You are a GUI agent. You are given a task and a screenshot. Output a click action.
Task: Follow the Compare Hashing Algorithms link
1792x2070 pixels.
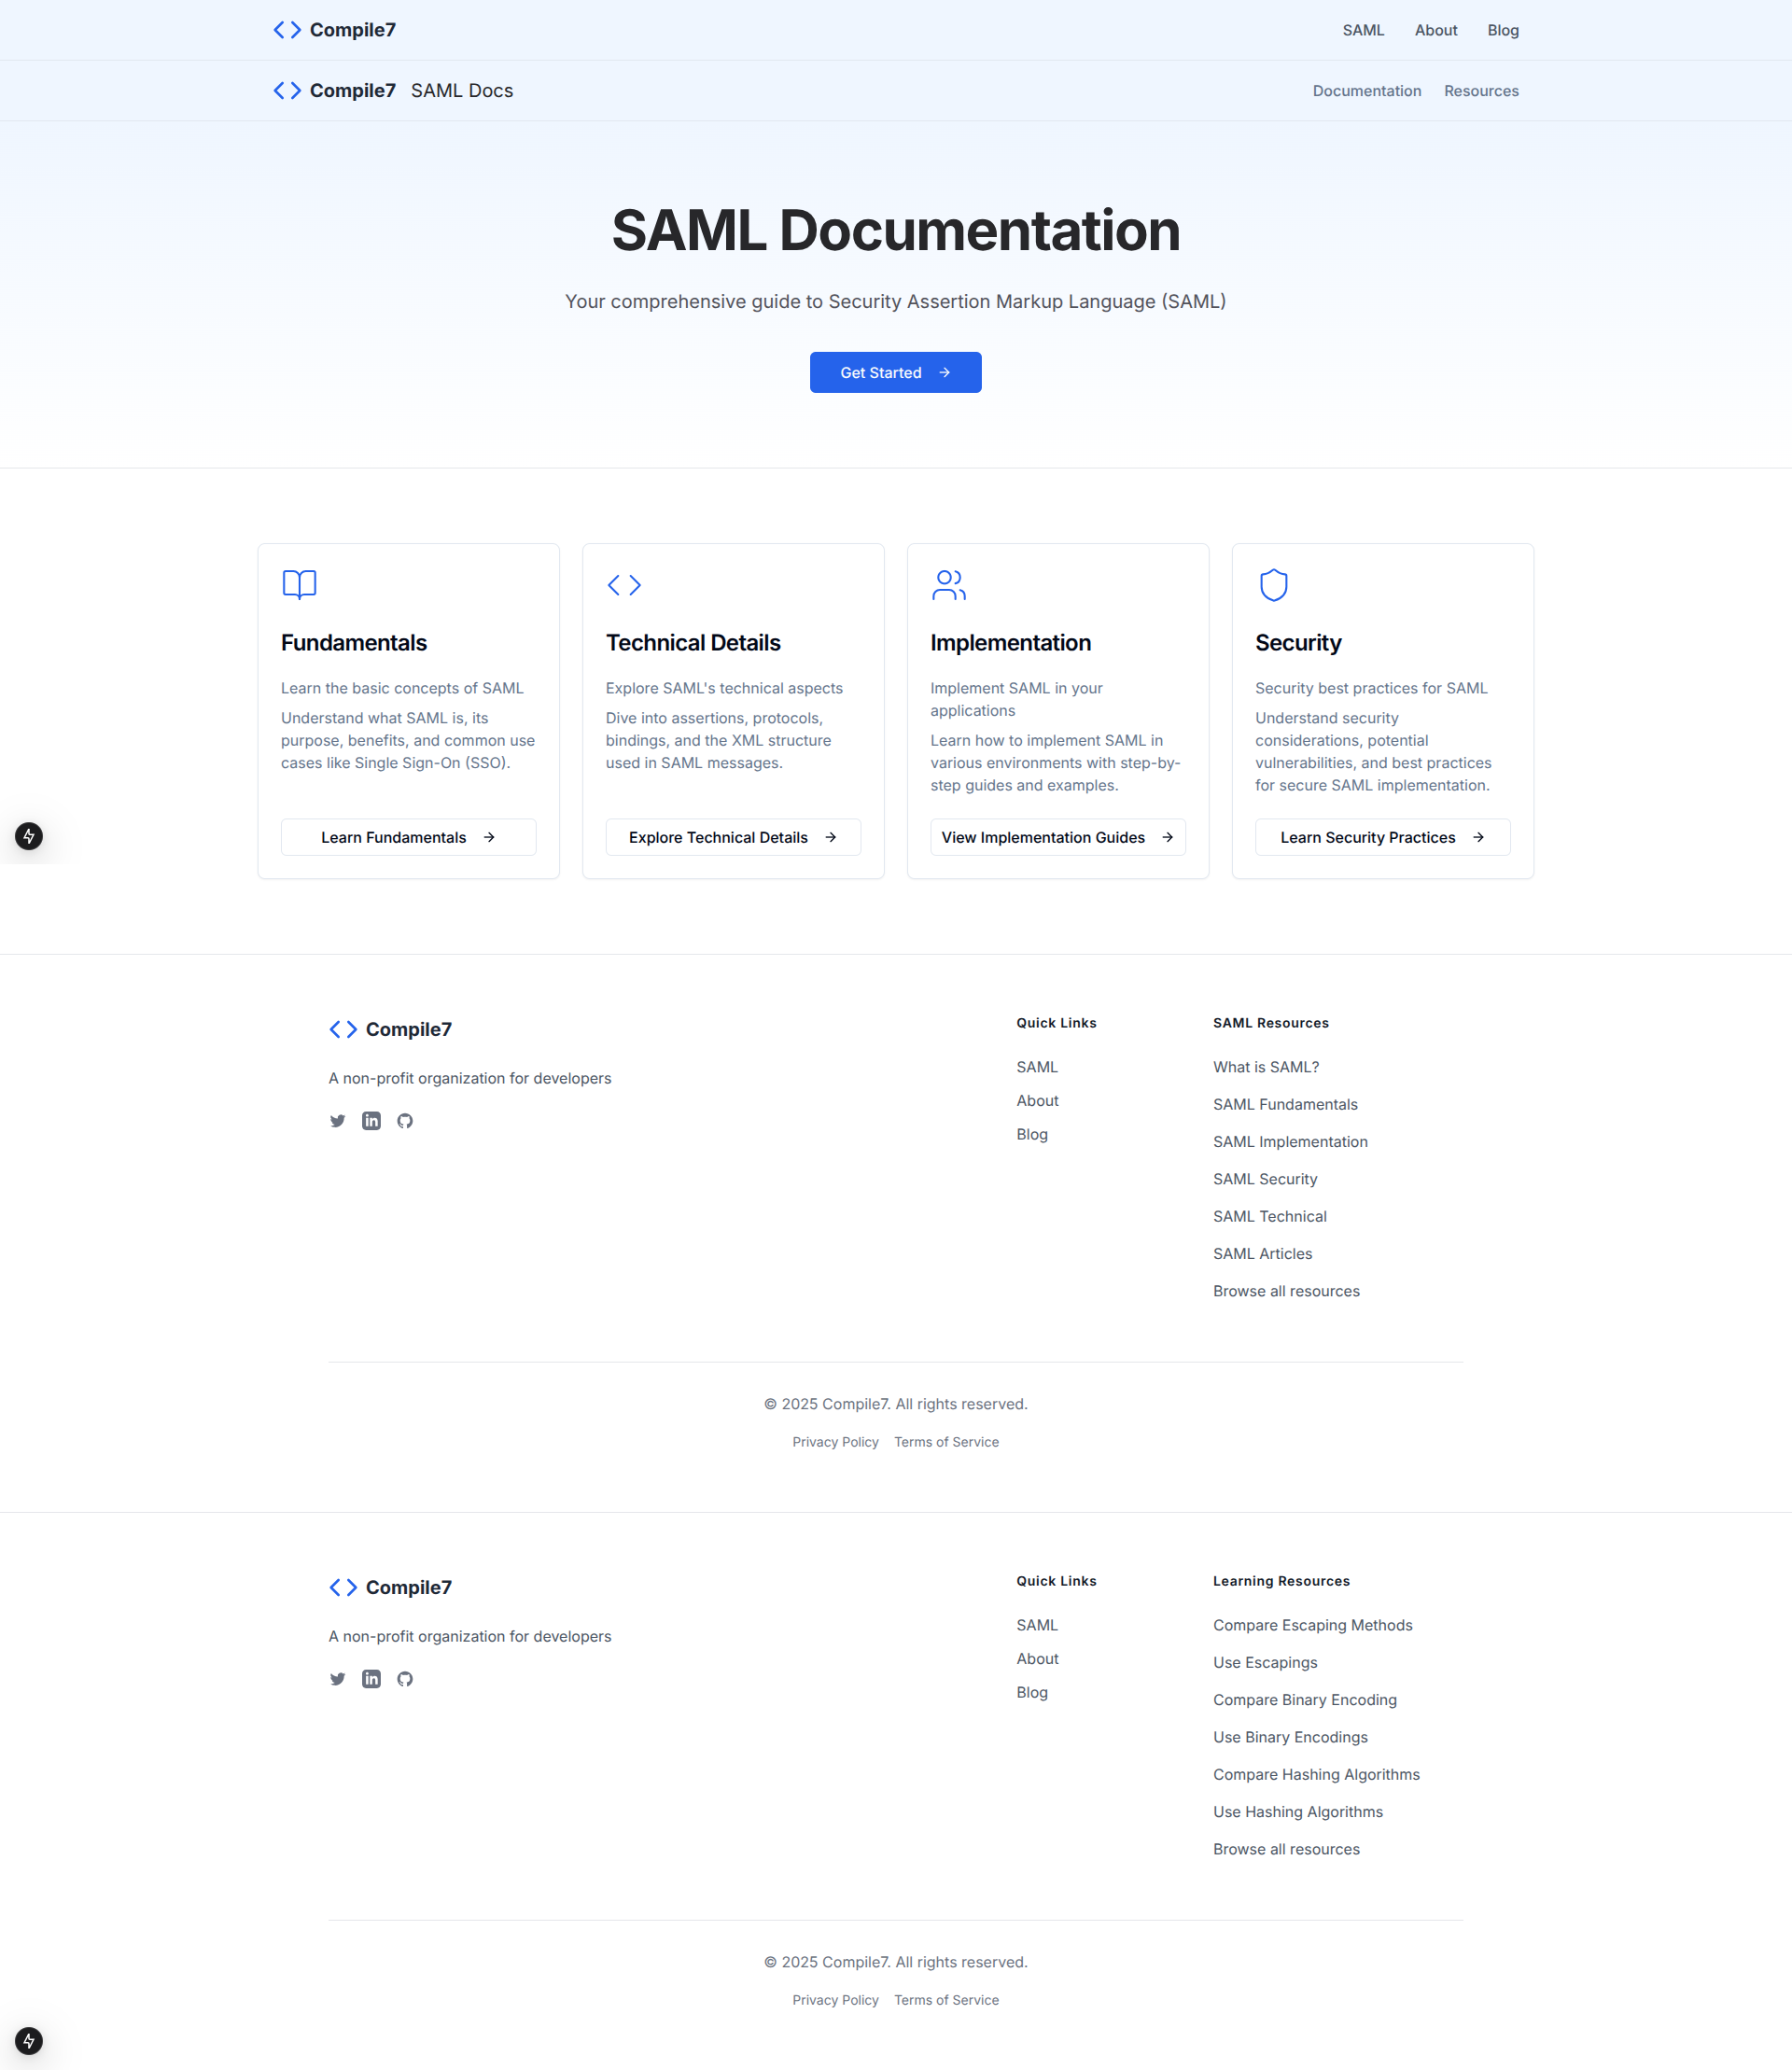(1316, 1774)
